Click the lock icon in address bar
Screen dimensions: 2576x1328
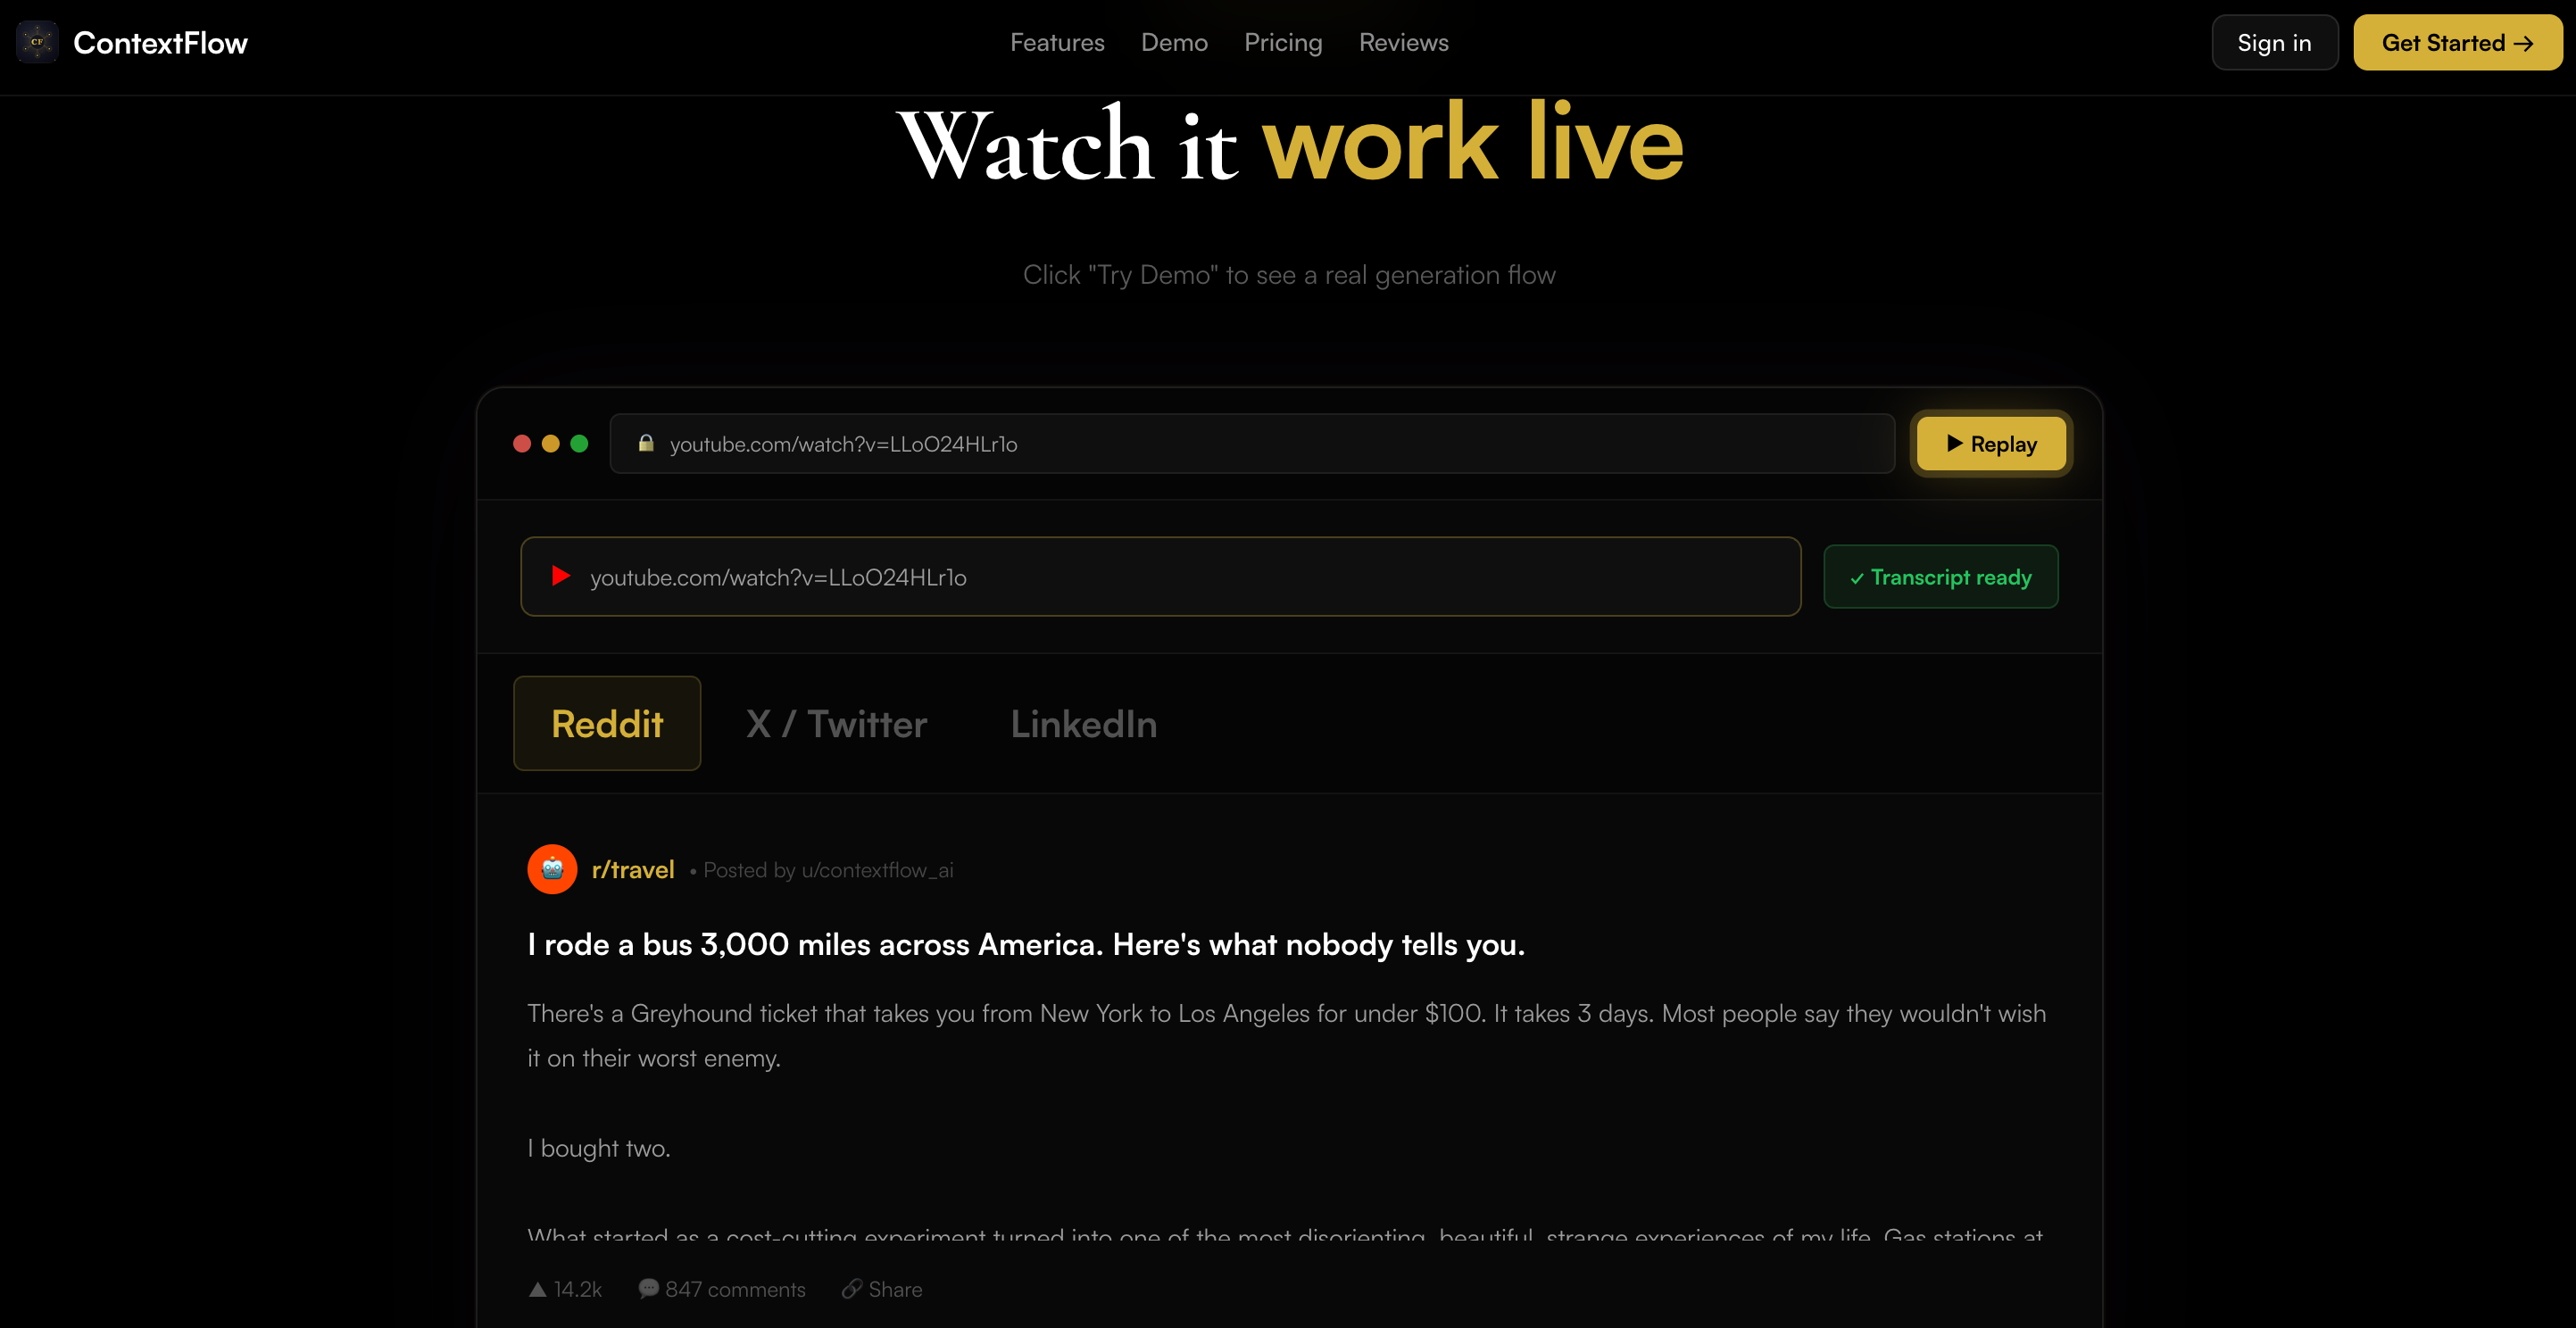(x=646, y=443)
